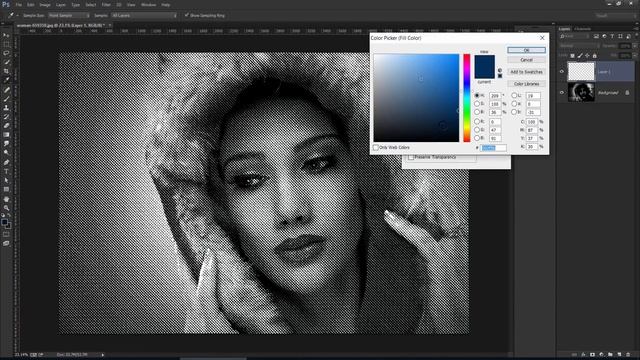Enable Only Web Colors checkbox
The image size is (640, 360).
coord(376,147)
